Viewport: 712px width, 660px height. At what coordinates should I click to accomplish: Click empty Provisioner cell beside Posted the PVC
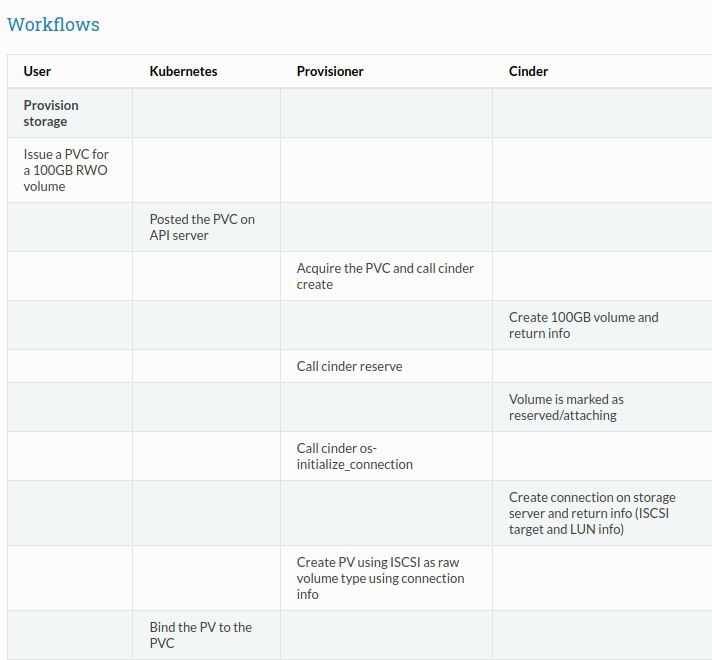tap(386, 227)
